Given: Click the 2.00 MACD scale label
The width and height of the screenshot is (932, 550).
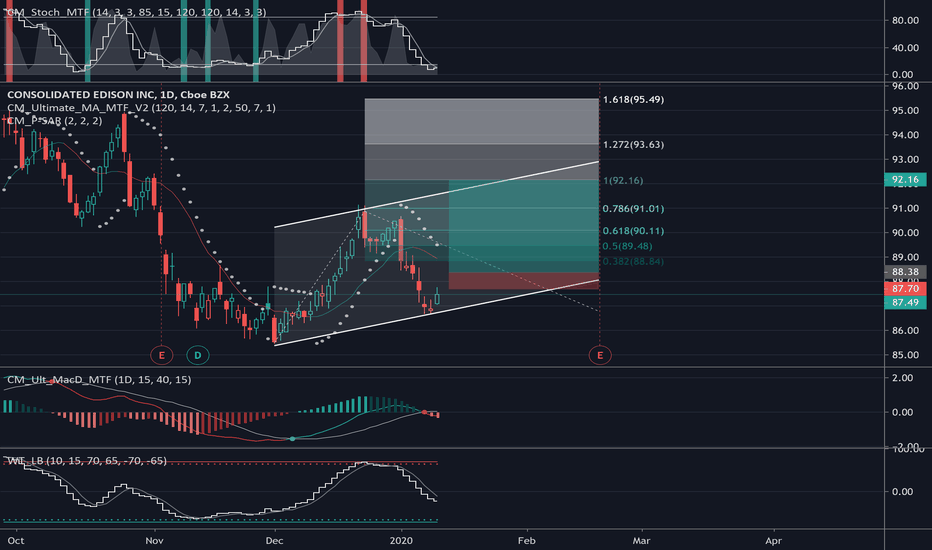Looking at the screenshot, I should coord(903,378).
